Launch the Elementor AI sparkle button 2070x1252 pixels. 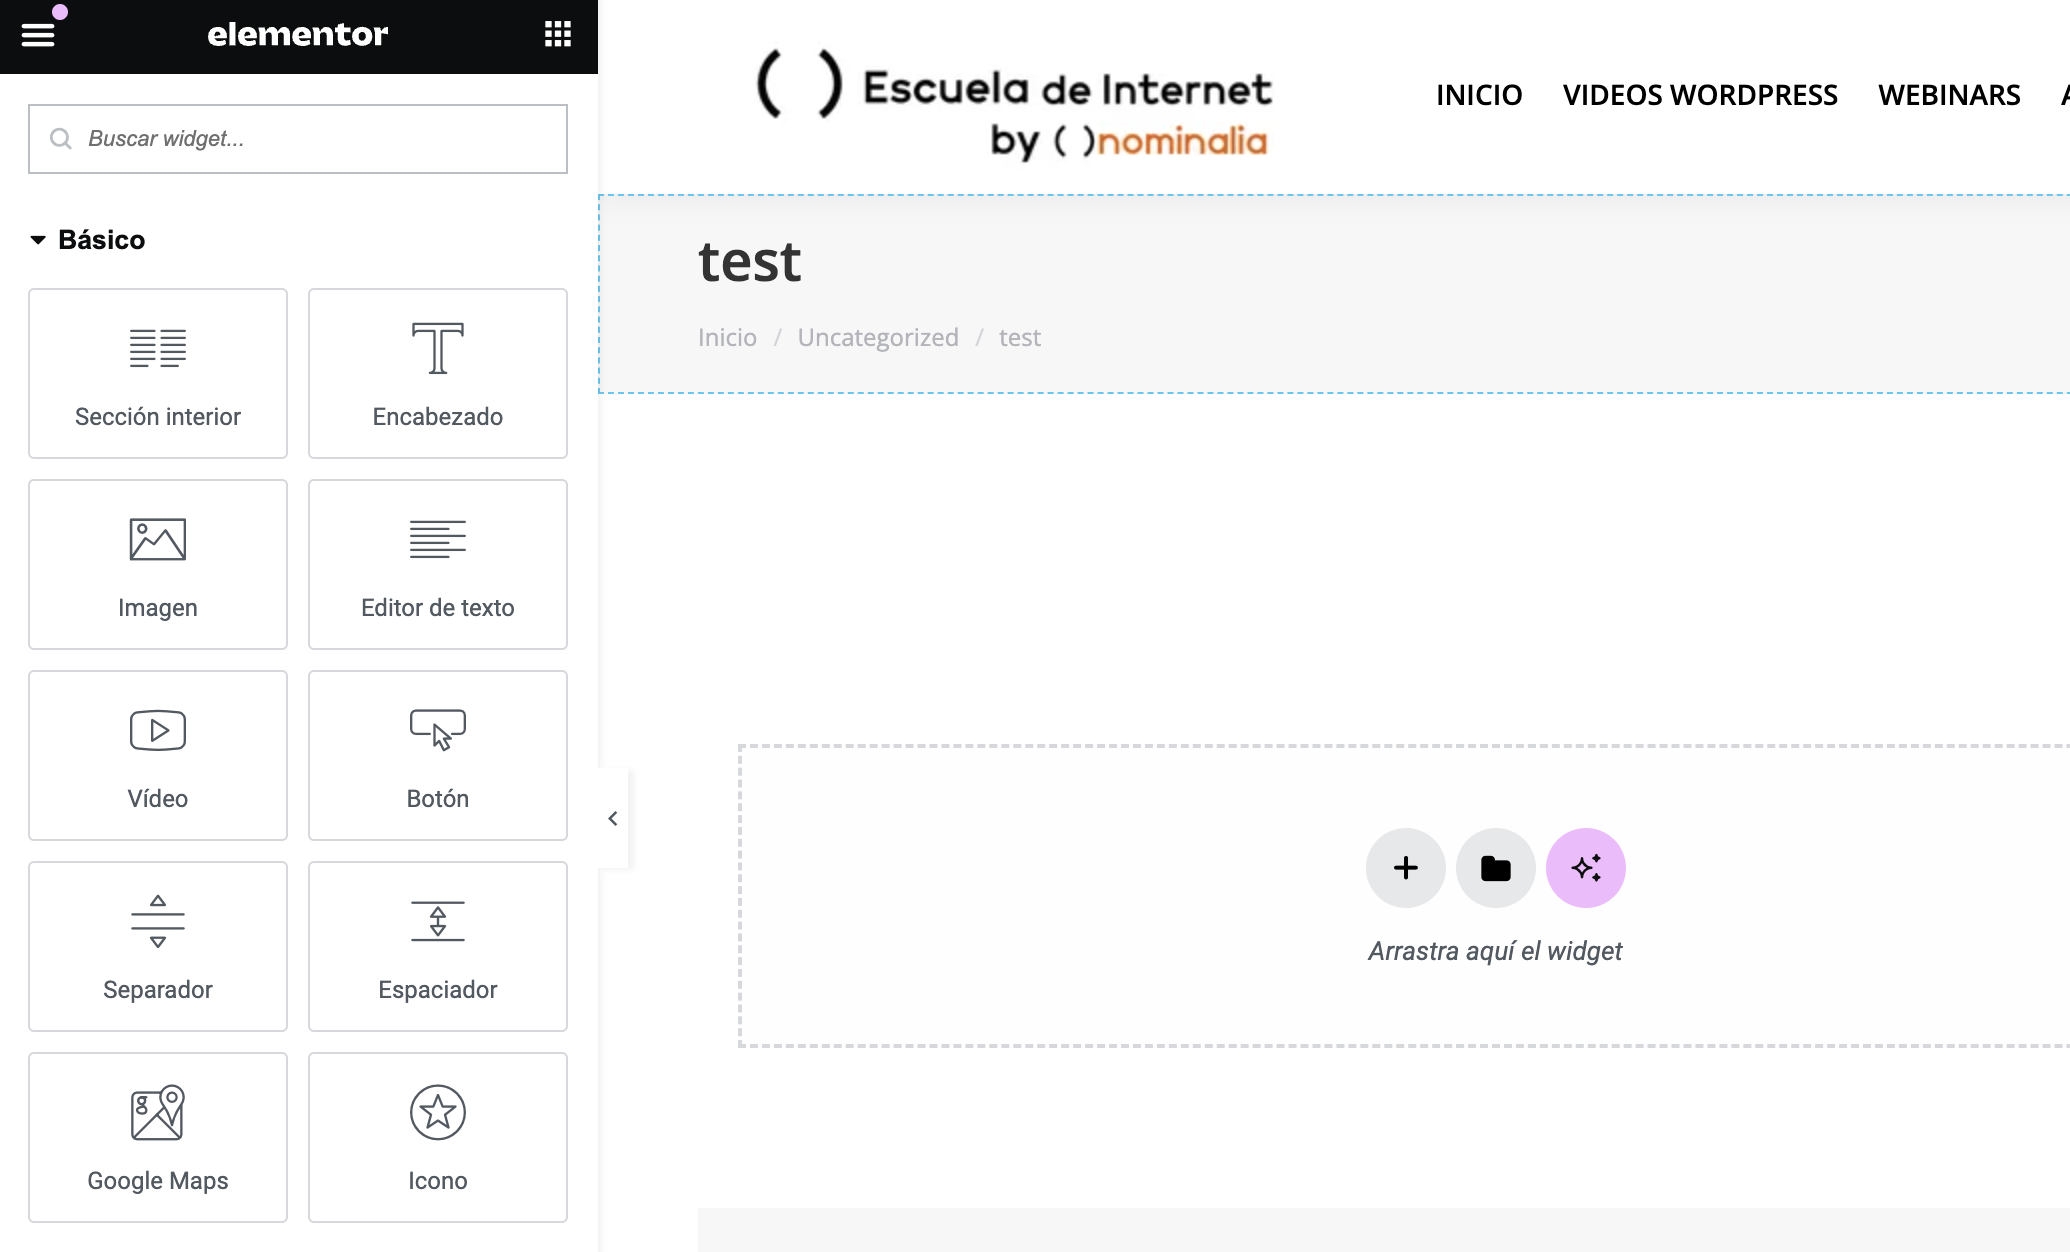coord(1585,868)
